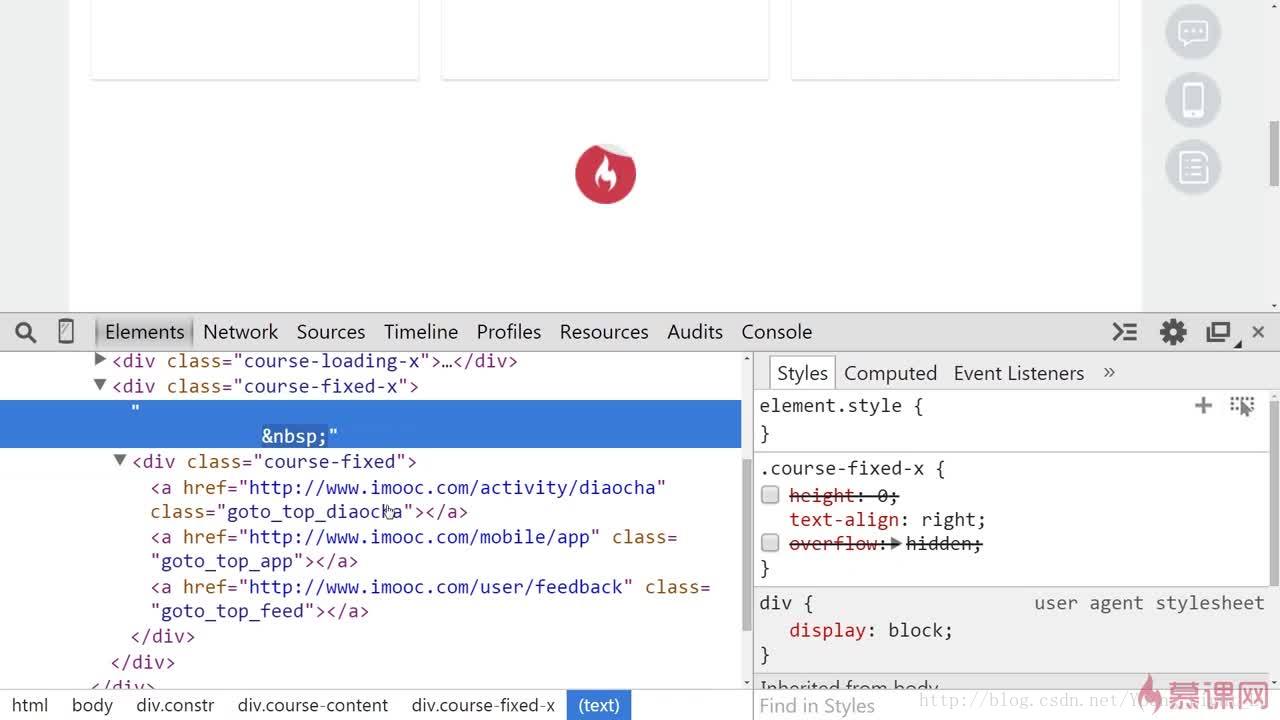The height and width of the screenshot is (720, 1280).
Task: Click the element.style rule header
Action: pyautogui.click(x=840, y=406)
